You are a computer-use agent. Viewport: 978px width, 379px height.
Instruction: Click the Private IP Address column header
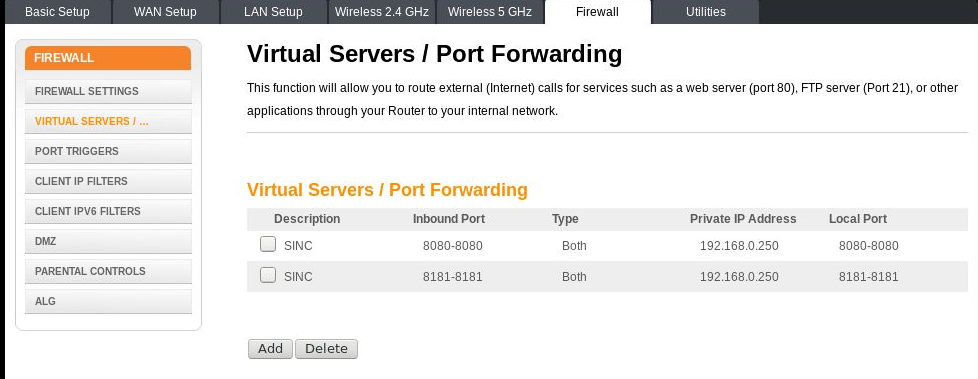743,219
